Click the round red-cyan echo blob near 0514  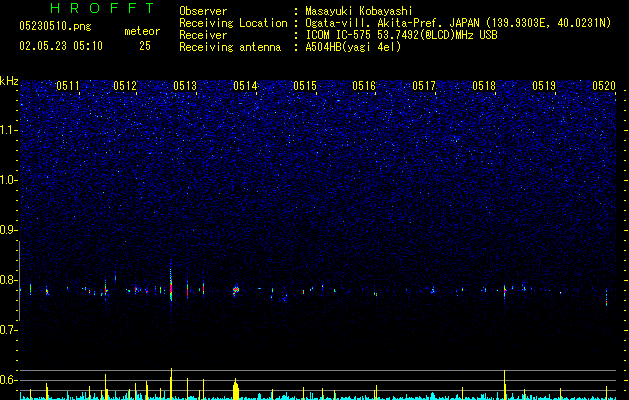[236, 290]
